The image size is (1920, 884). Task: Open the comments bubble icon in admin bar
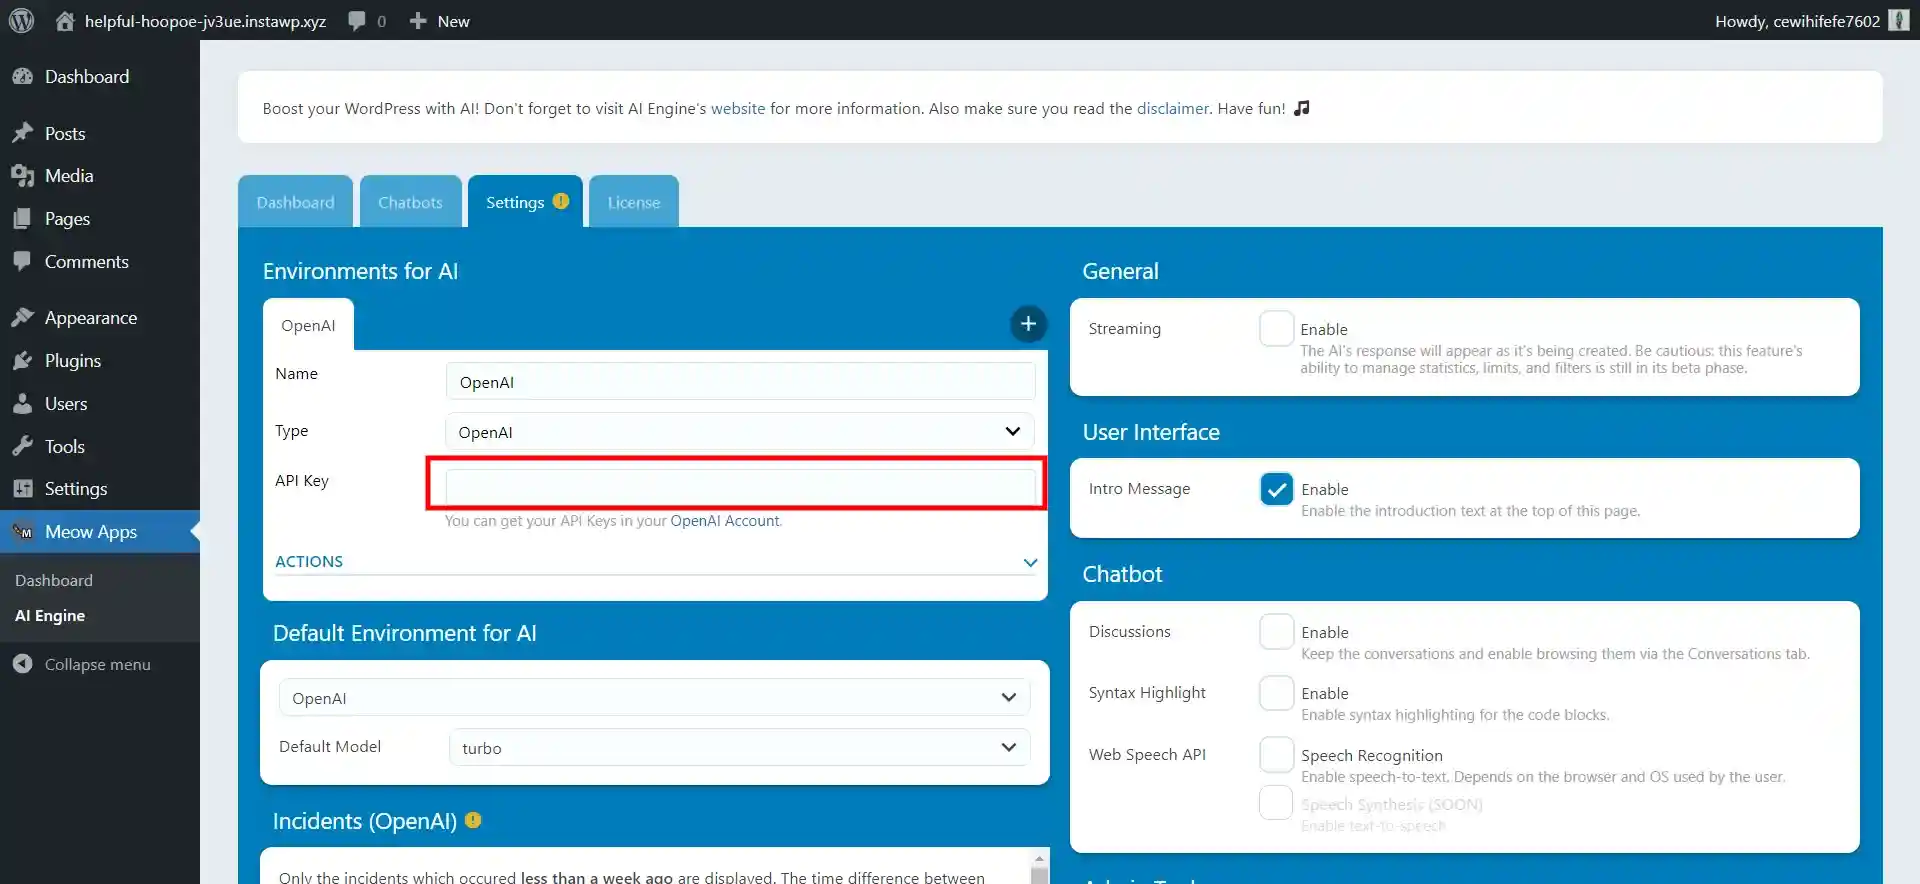[x=357, y=21]
